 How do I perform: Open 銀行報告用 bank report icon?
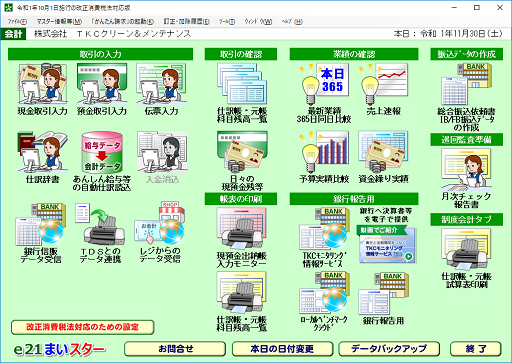click(x=383, y=298)
